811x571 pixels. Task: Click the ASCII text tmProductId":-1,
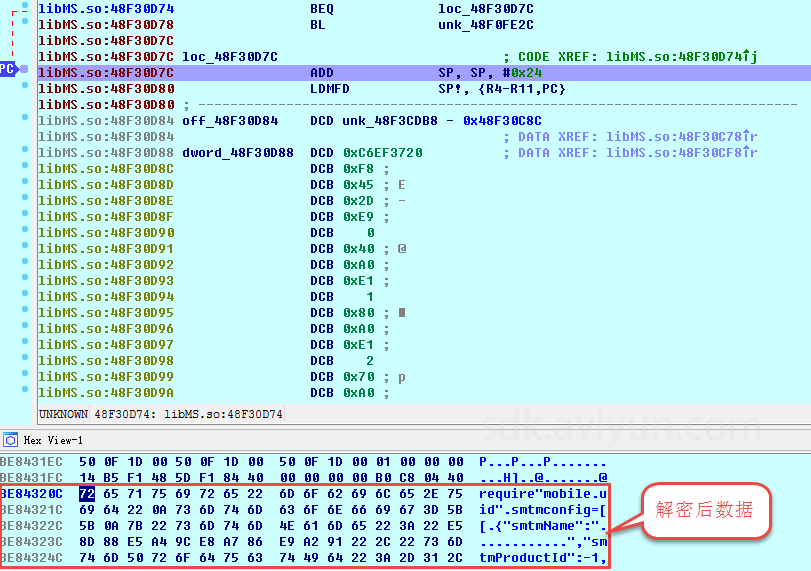(x=543, y=558)
